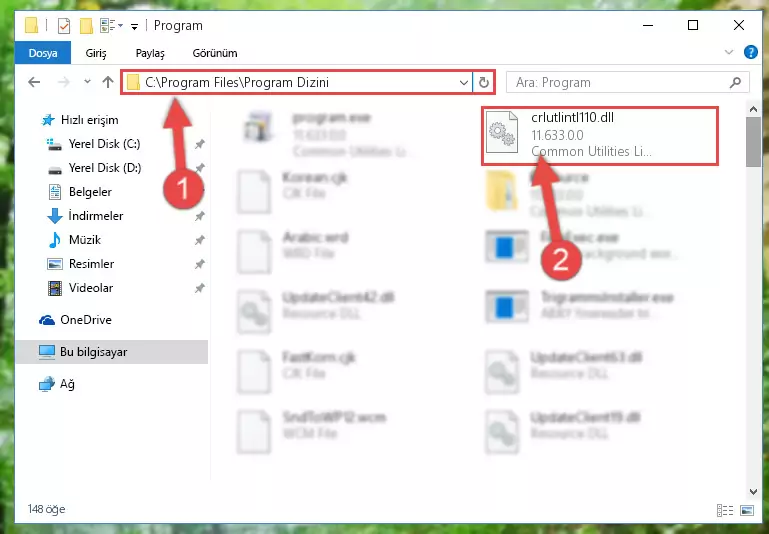The image size is (769, 534).
Task: Select the program.exe file
Action: pos(329,134)
